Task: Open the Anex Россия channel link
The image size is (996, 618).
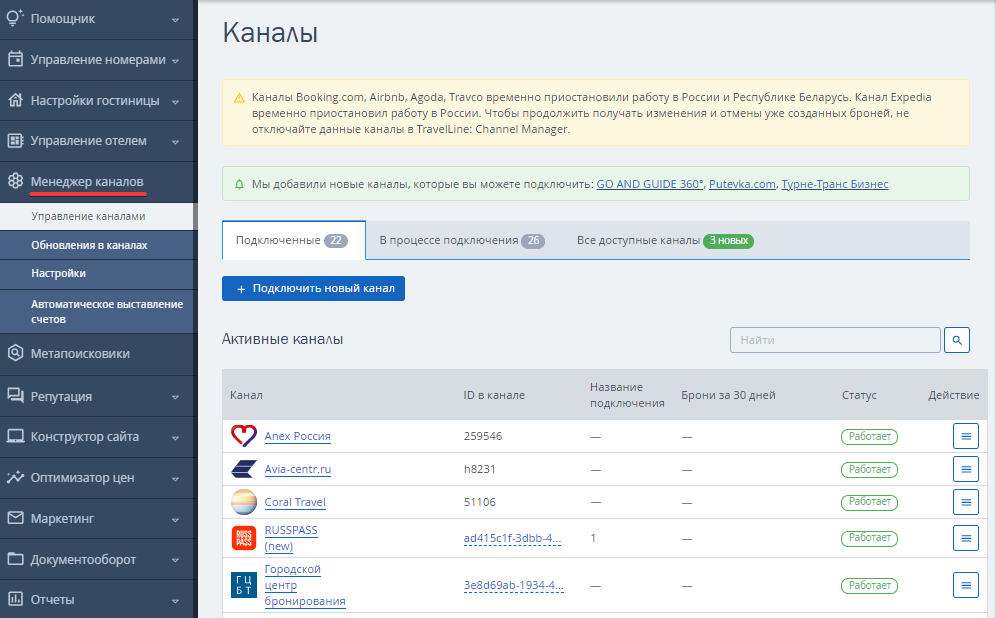Action: click(x=297, y=436)
